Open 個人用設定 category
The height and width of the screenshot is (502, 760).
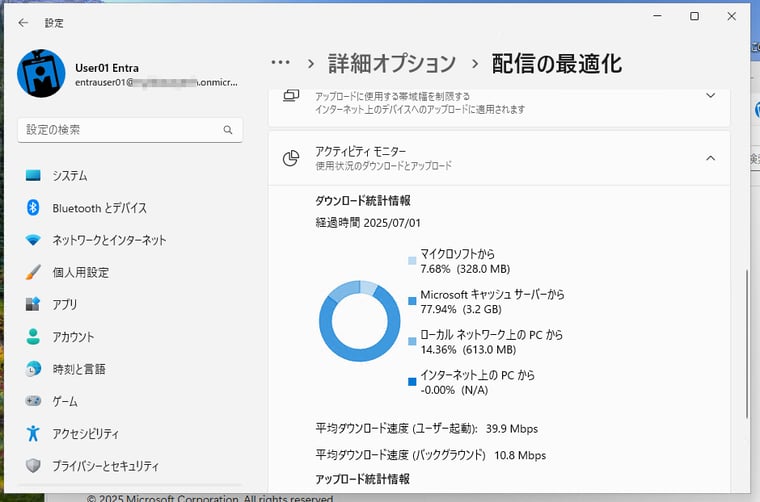[x=130, y=272]
